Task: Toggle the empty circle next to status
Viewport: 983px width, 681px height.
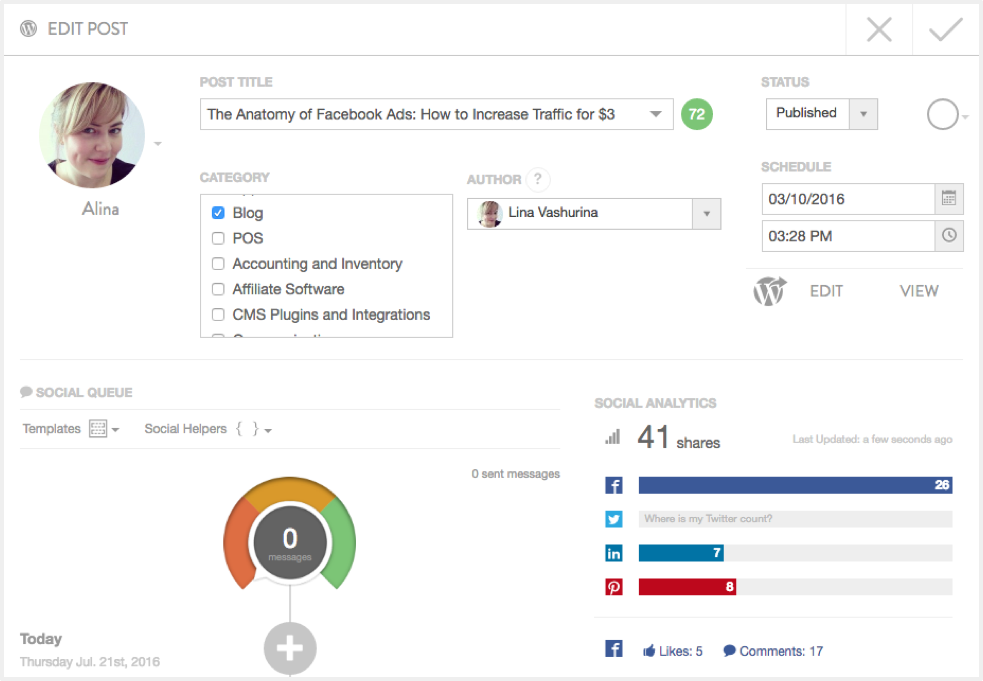Action: pyautogui.click(x=942, y=114)
